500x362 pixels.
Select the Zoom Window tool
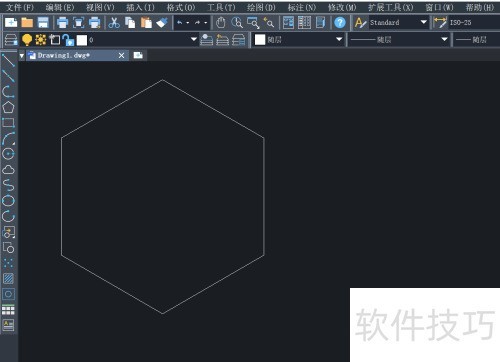coord(253,23)
